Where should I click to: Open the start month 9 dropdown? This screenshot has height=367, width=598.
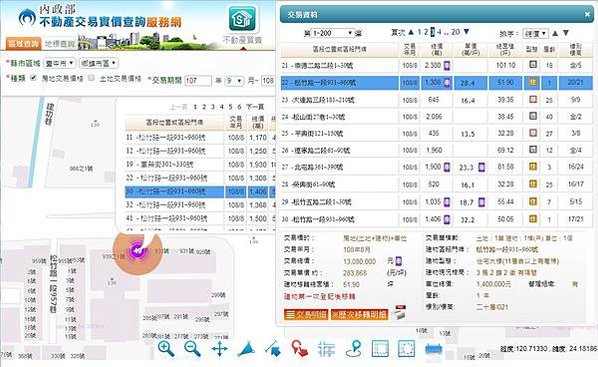(234, 81)
